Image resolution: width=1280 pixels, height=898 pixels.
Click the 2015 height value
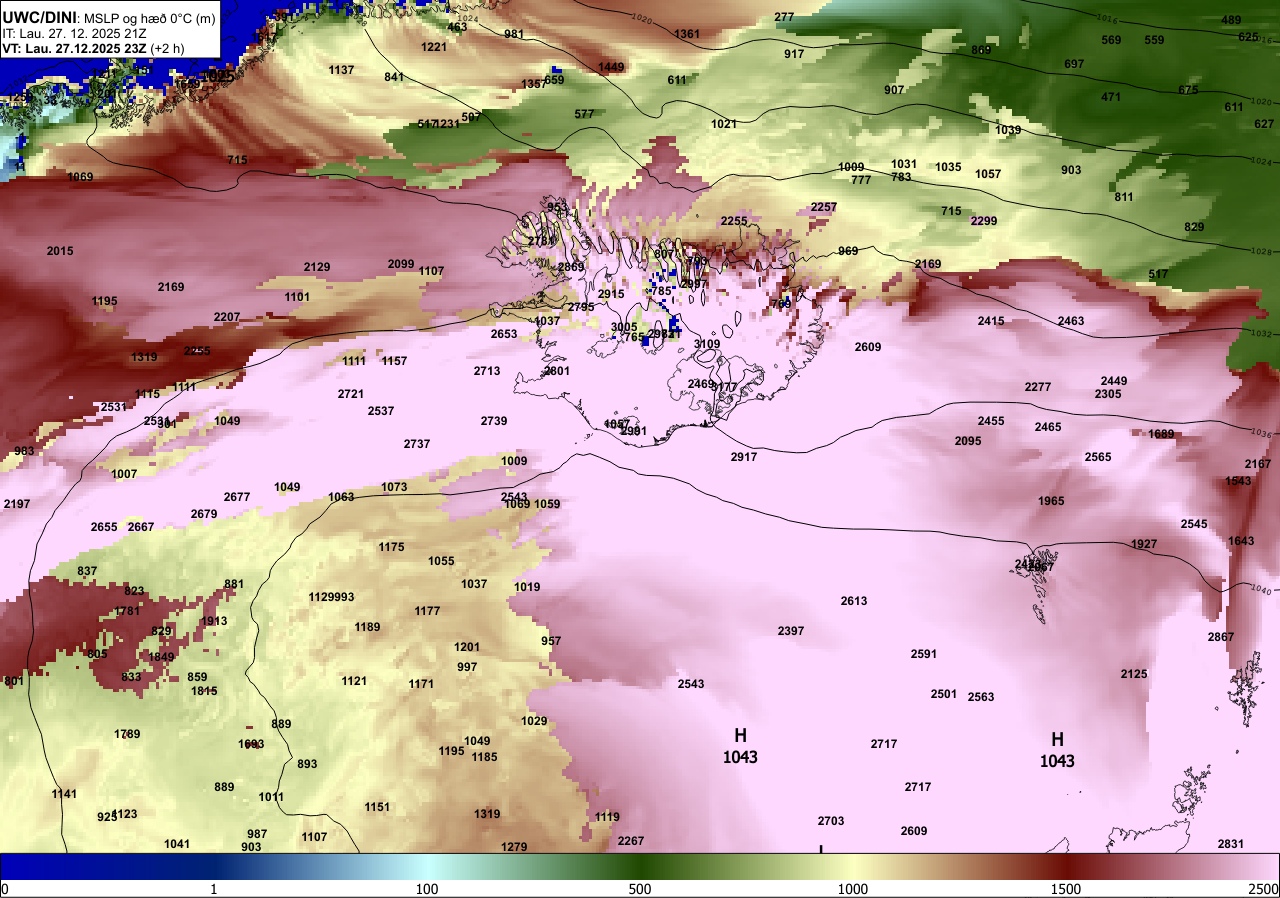(x=60, y=251)
